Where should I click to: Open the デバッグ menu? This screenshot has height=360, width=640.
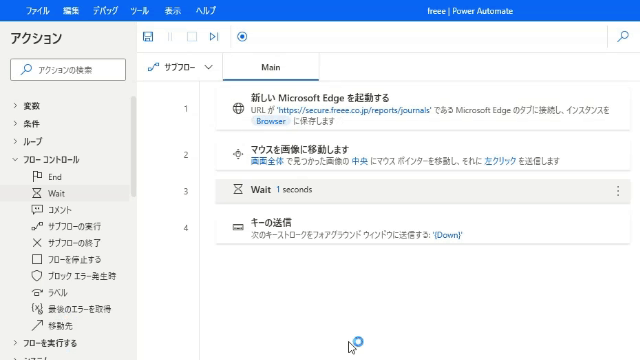105,11
